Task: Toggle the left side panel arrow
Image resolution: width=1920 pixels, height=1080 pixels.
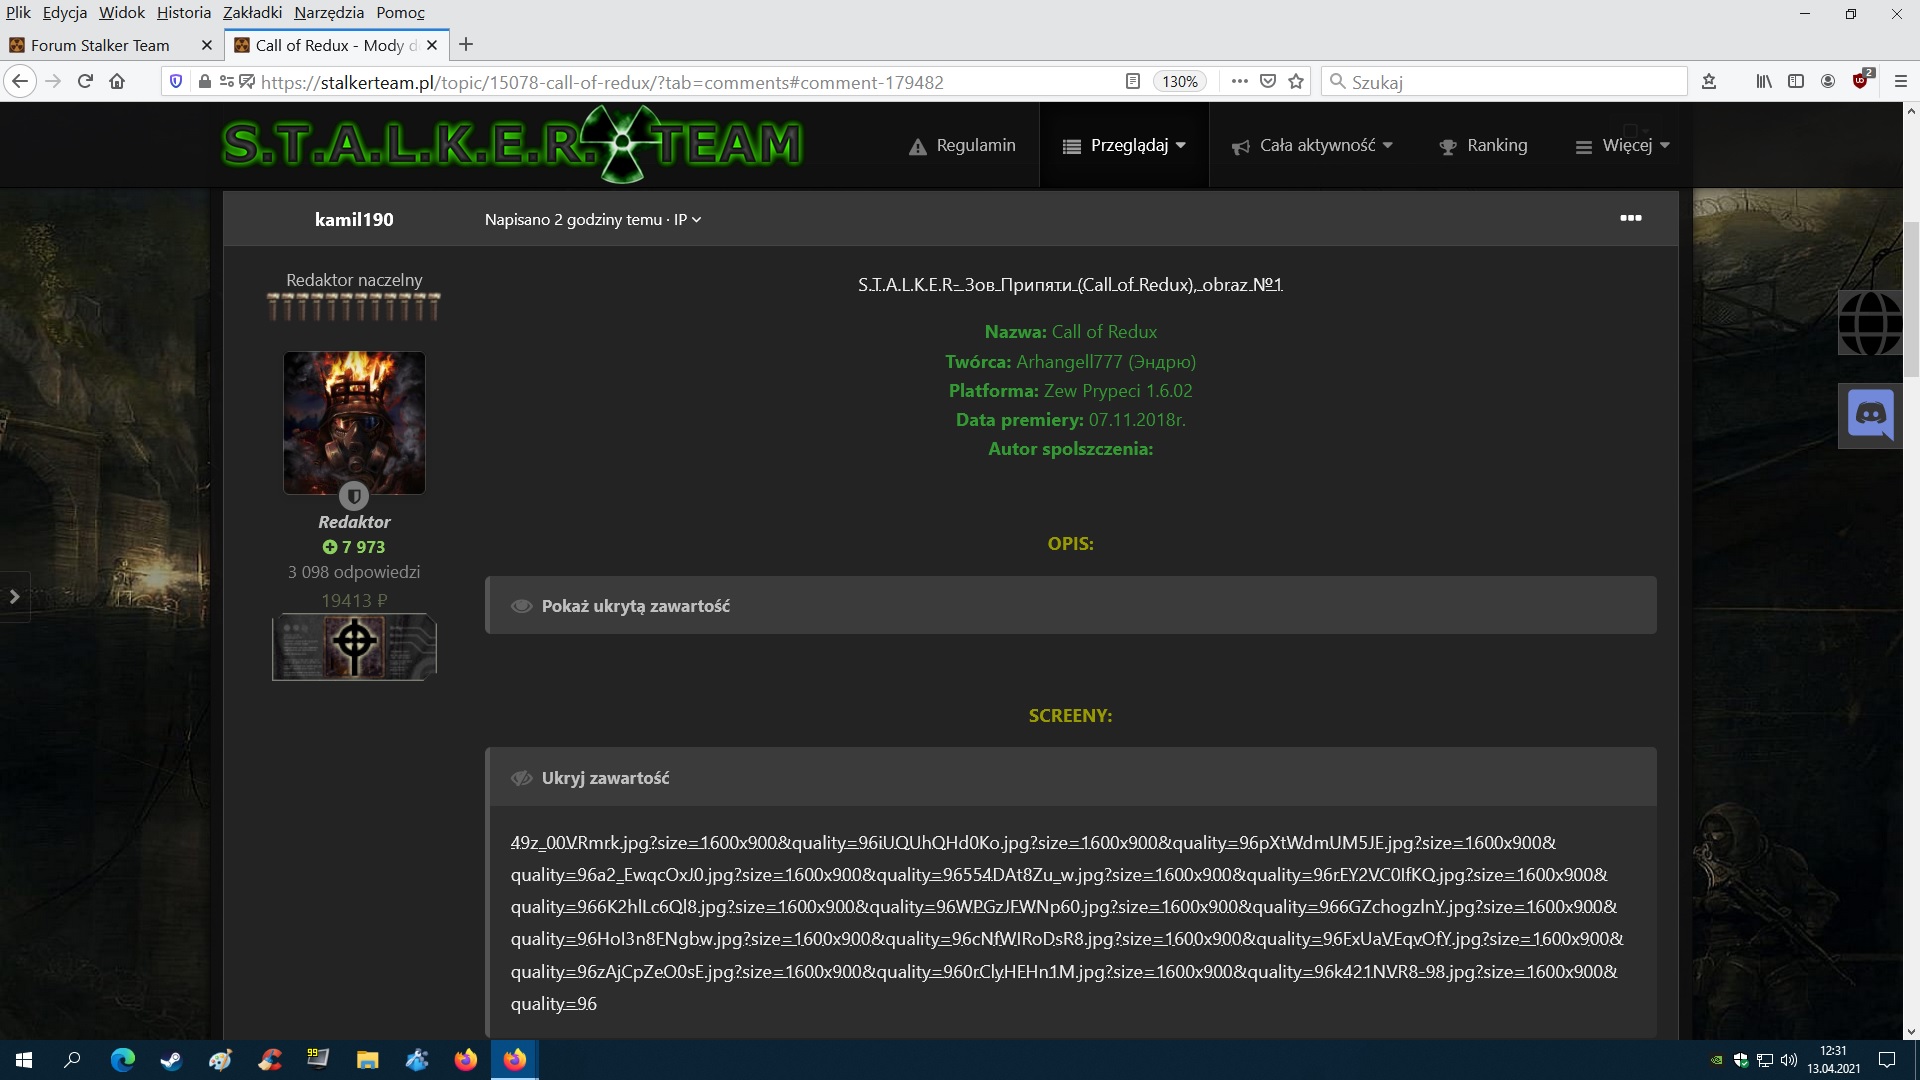Action: click(14, 597)
